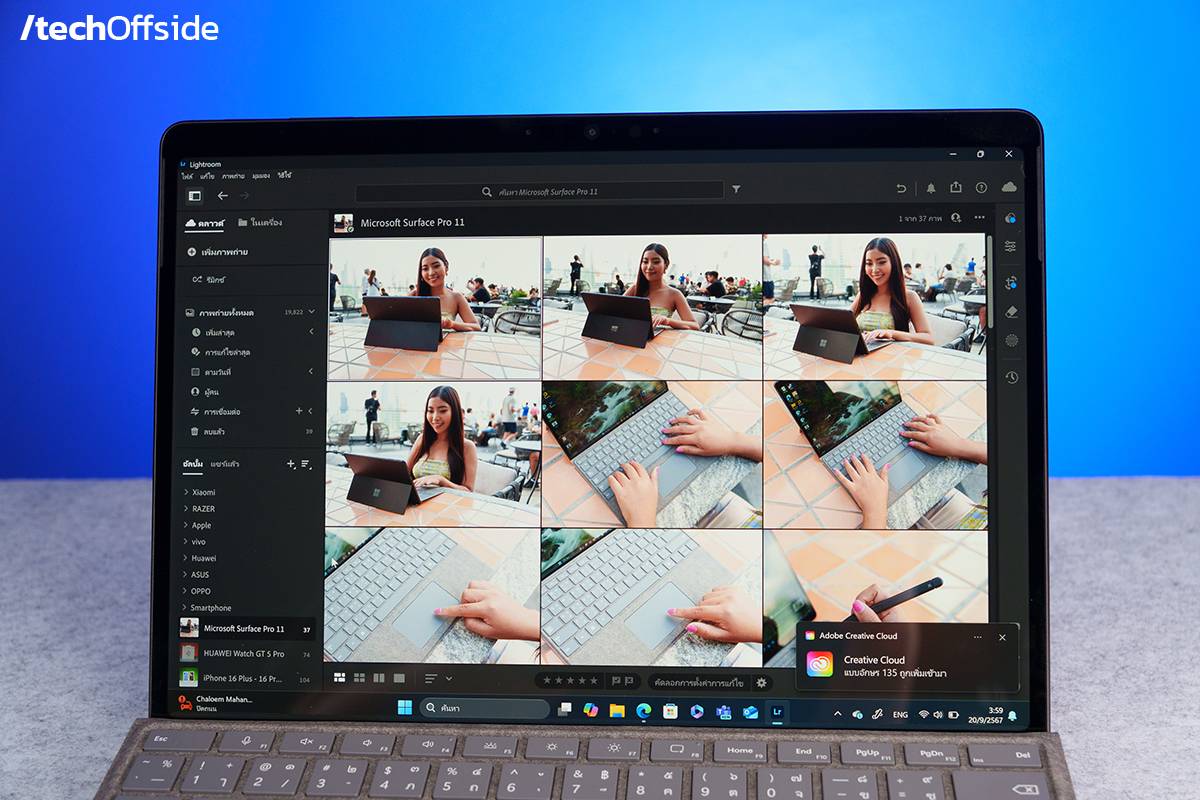Expand the Huawei album folder
Screen dimensions: 1200x800
[186, 558]
